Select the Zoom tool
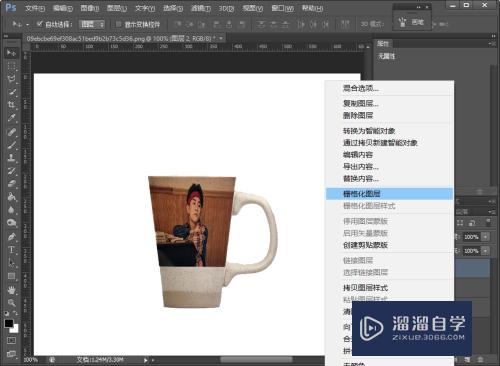 click(11, 303)
